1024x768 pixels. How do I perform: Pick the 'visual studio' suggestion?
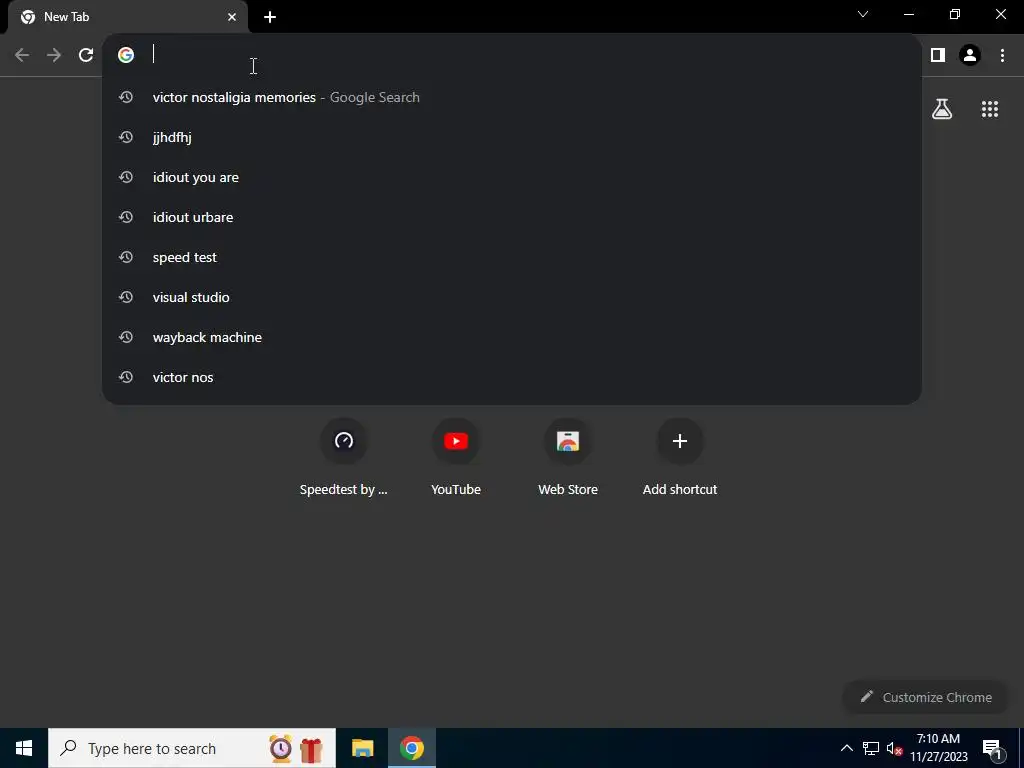click(x=512, y=297)
